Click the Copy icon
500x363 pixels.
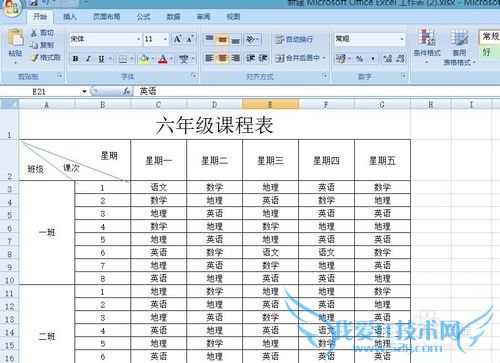click(x=34, y=45)
